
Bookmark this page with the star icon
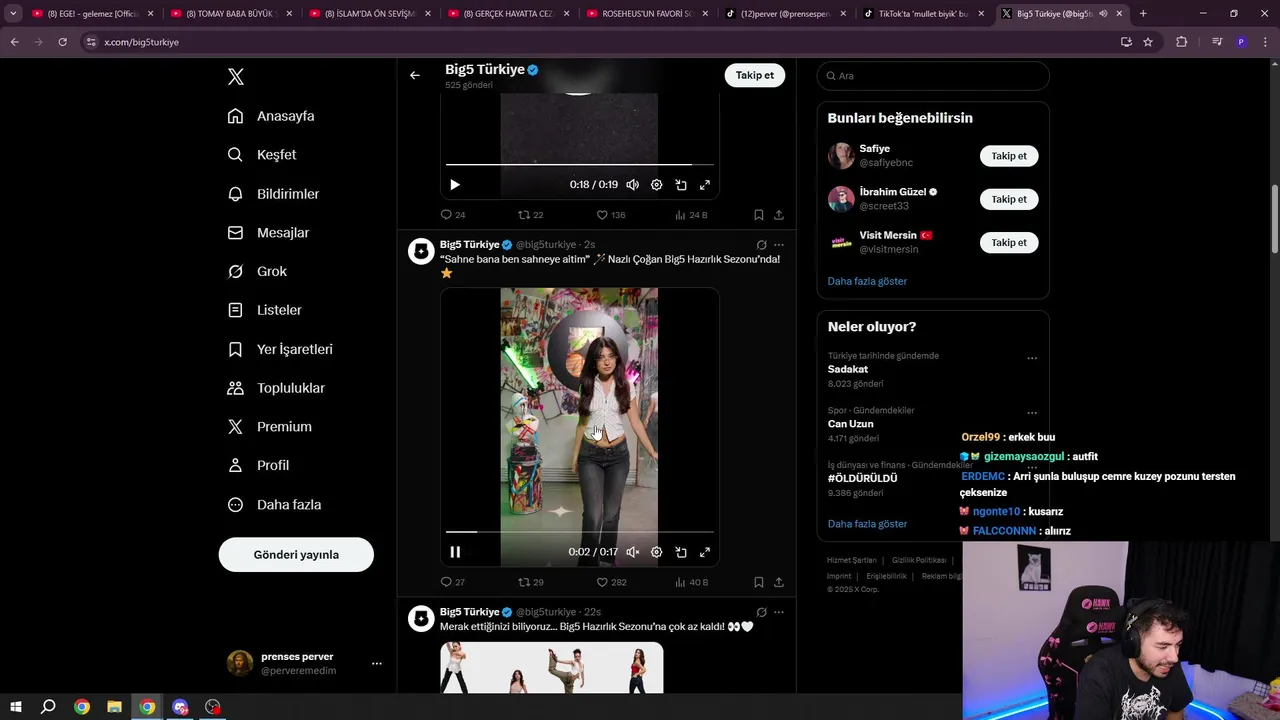pos(1148,42)
